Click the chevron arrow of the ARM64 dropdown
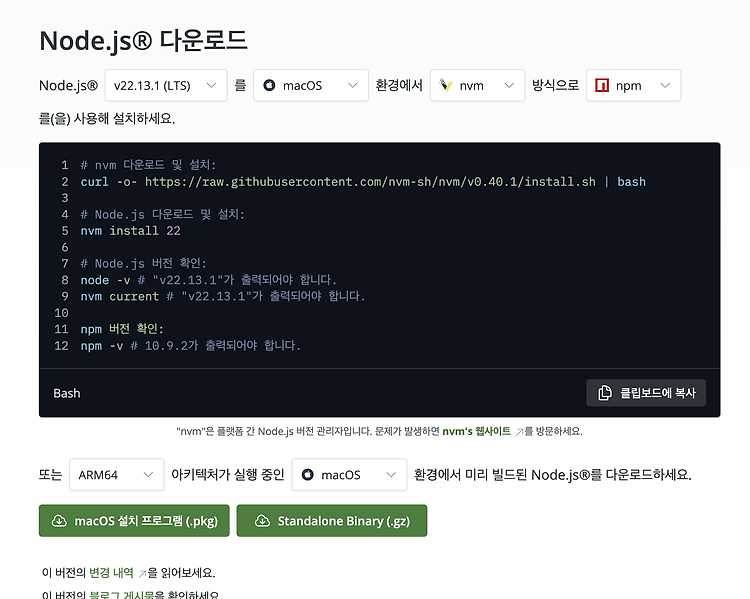Image resolution: width=750 pixels, height=599 pixels. 148,475
